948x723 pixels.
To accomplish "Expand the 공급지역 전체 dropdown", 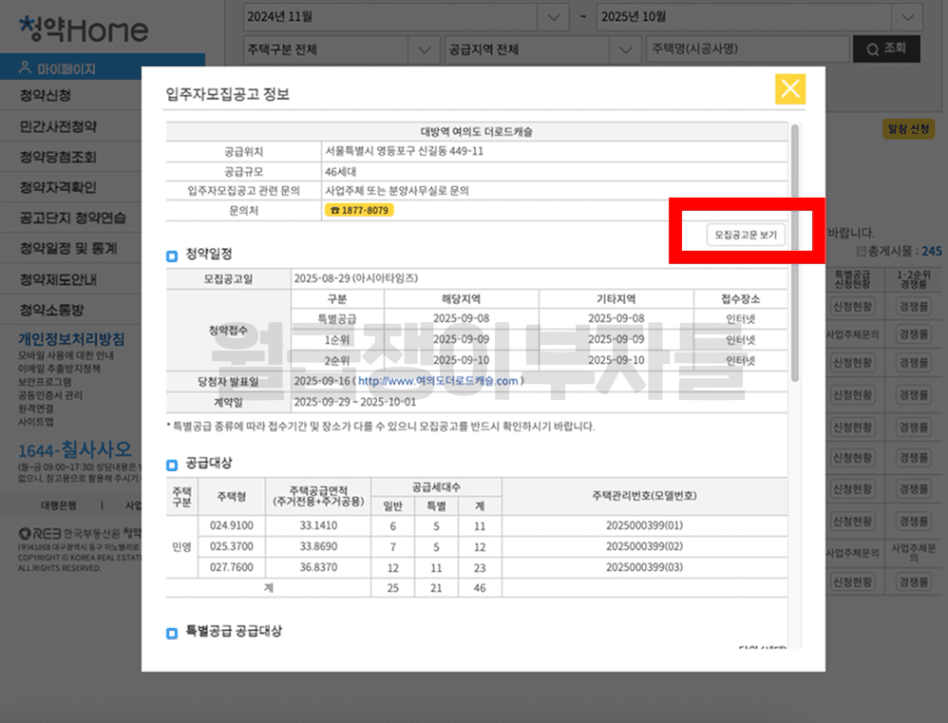I will 542,50.
